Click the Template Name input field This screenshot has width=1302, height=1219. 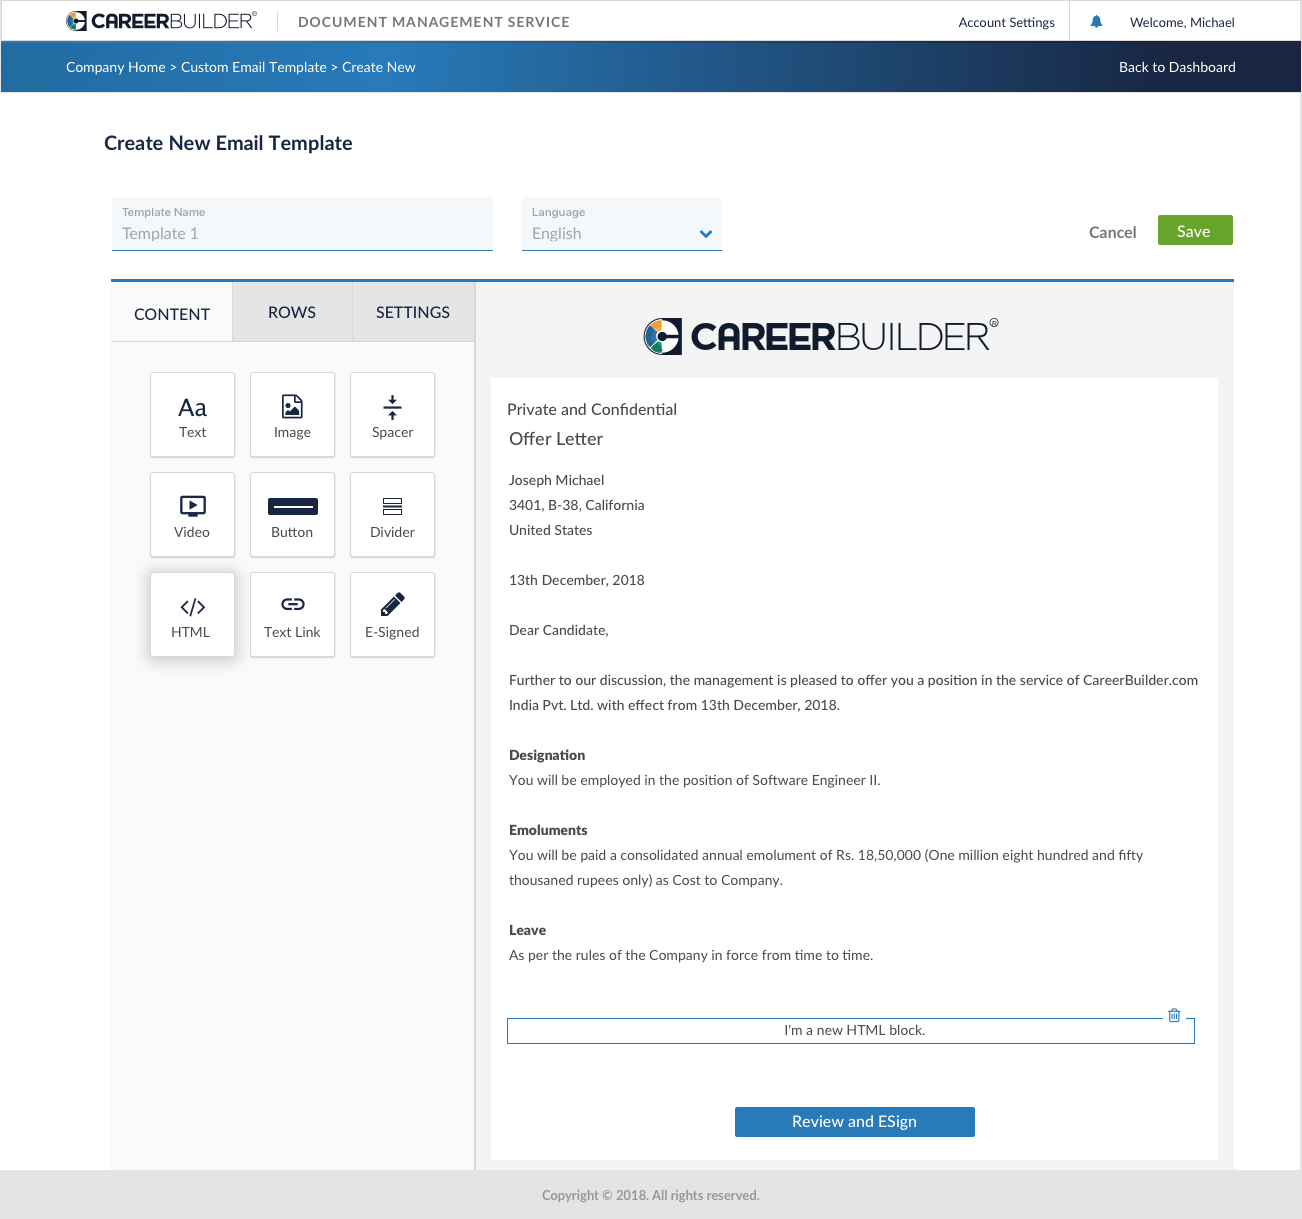click(302, 224)
